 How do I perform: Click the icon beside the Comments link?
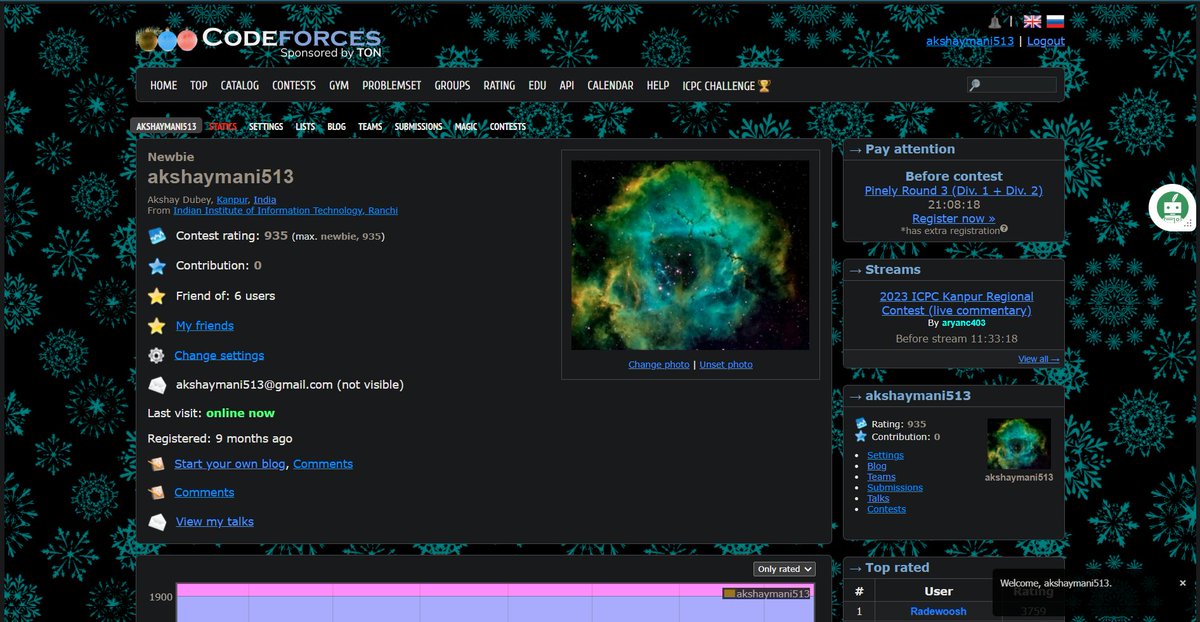point(157,492)
